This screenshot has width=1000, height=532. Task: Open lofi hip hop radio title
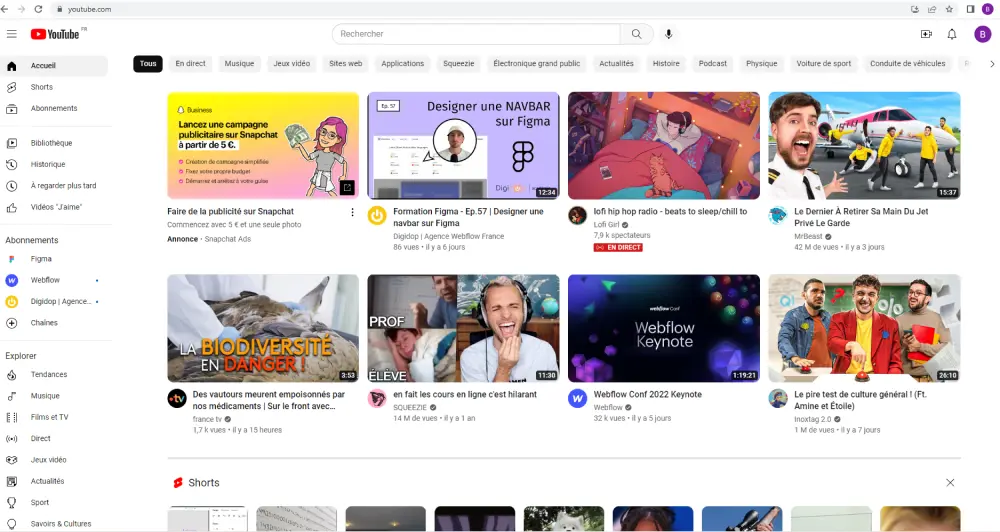click(670, 212)
